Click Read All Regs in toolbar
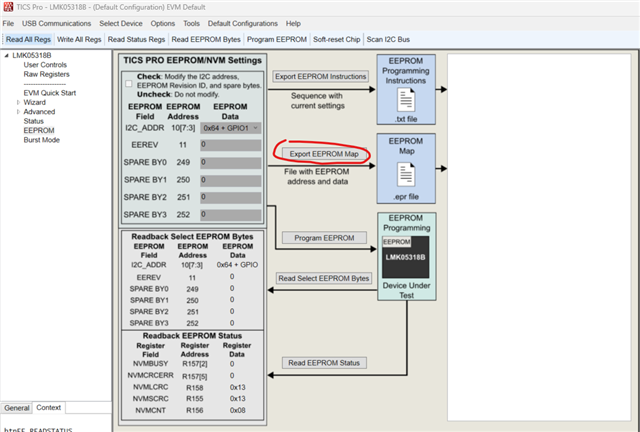The height and width of the screenshot is (432, 640). click(x=28, y=39)
